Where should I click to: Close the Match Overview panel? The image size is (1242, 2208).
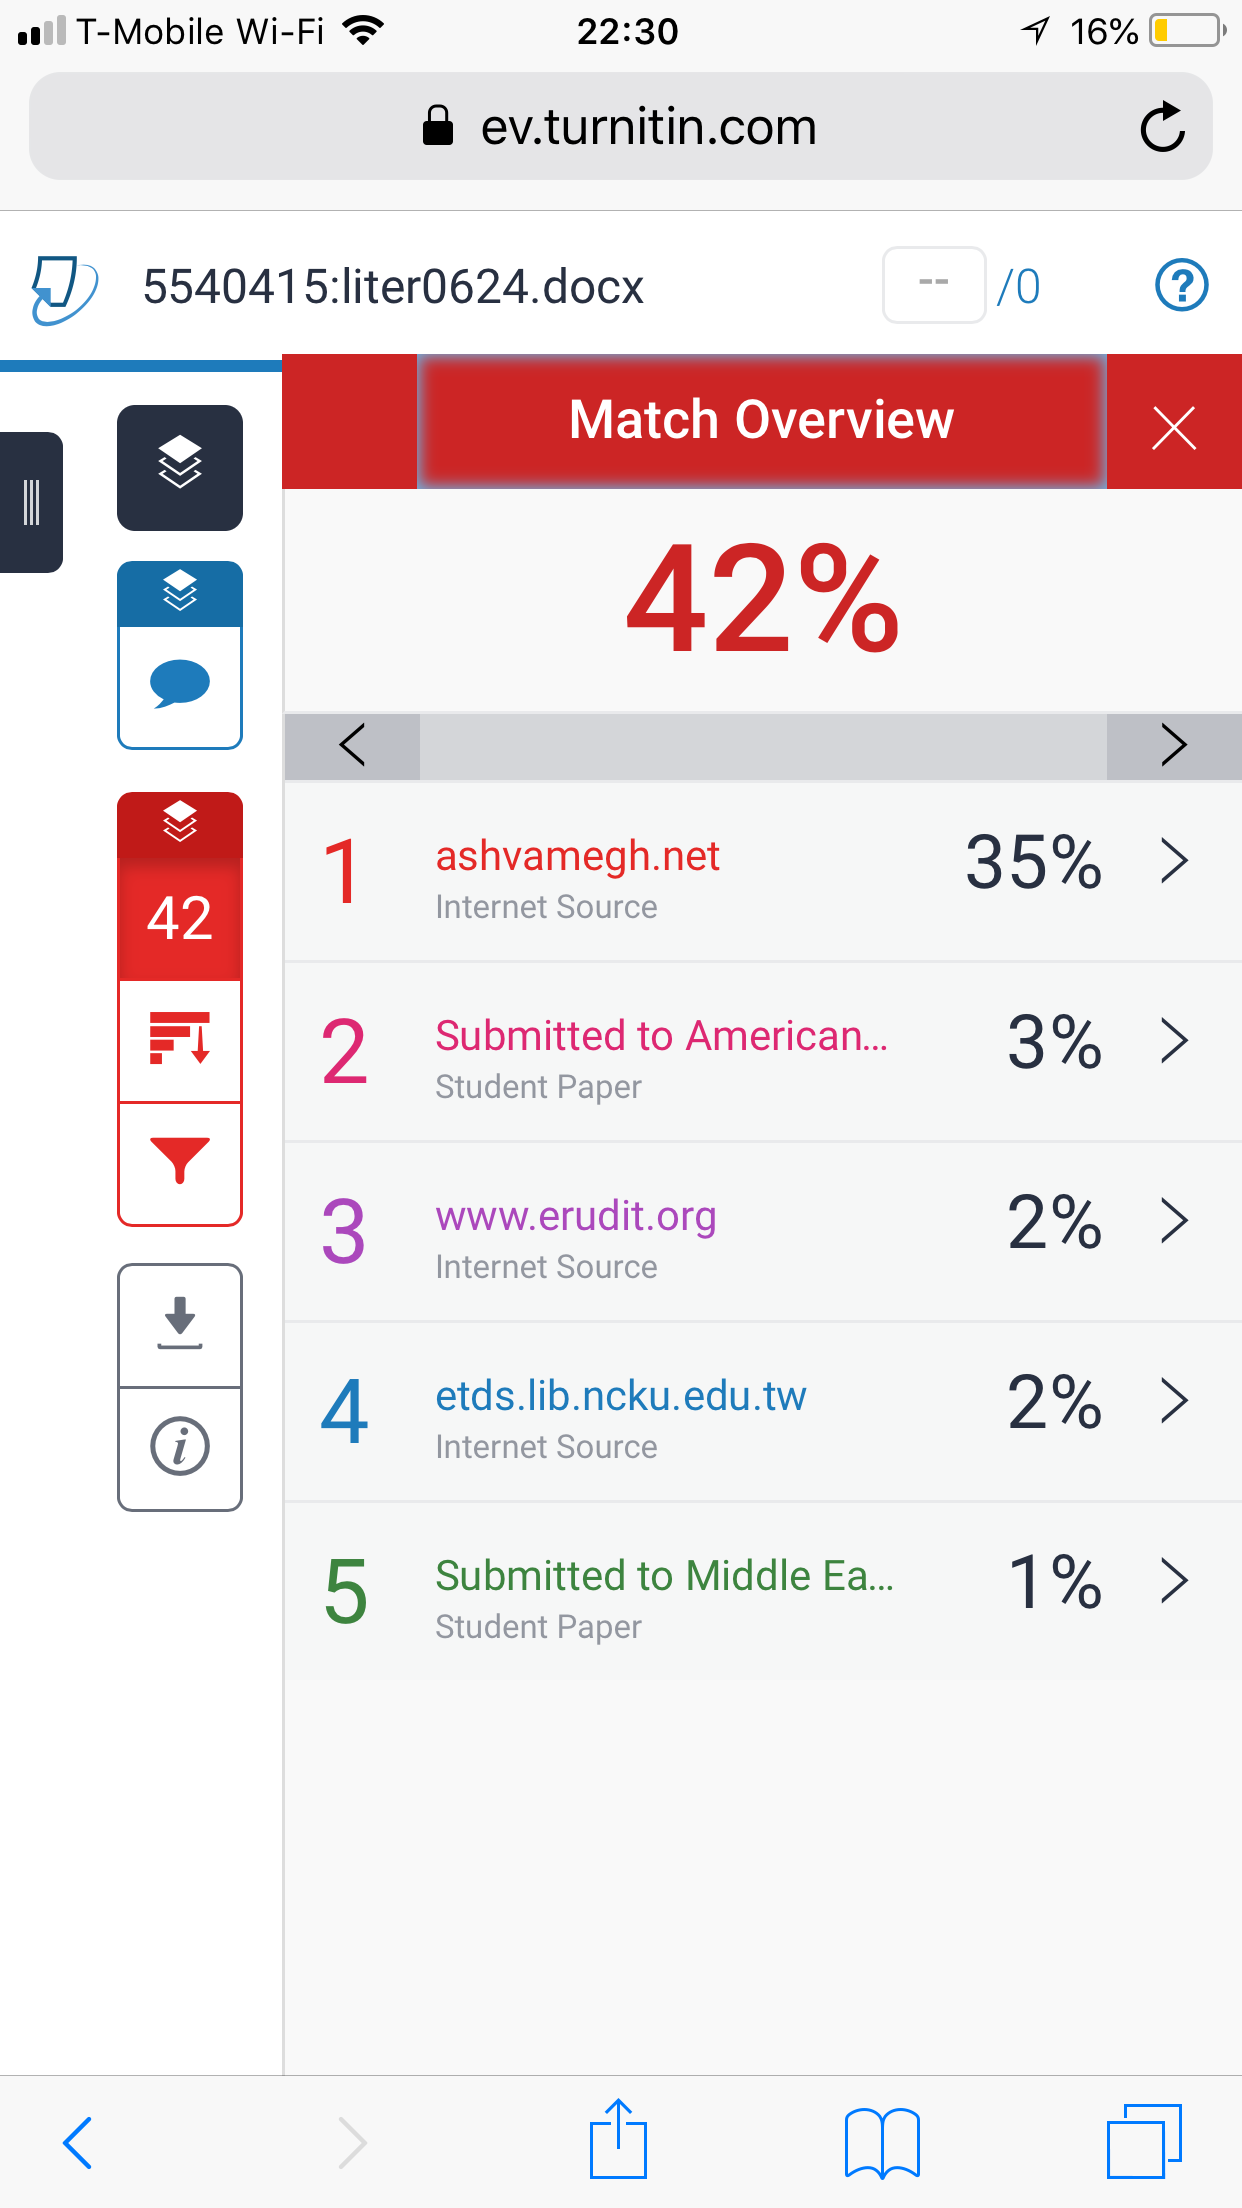point(1174,428)
